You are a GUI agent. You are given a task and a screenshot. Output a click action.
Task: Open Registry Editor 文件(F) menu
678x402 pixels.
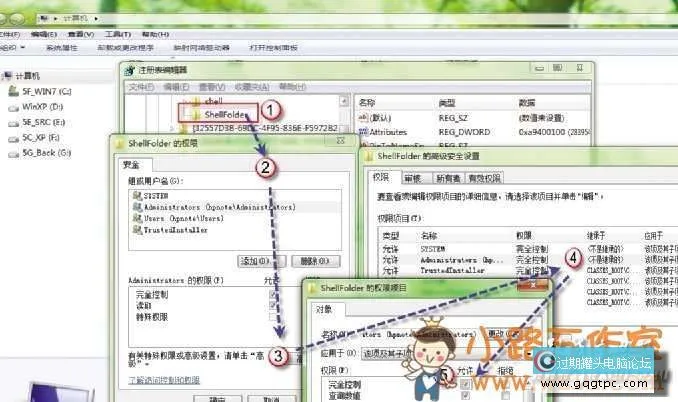click(141, 87)
